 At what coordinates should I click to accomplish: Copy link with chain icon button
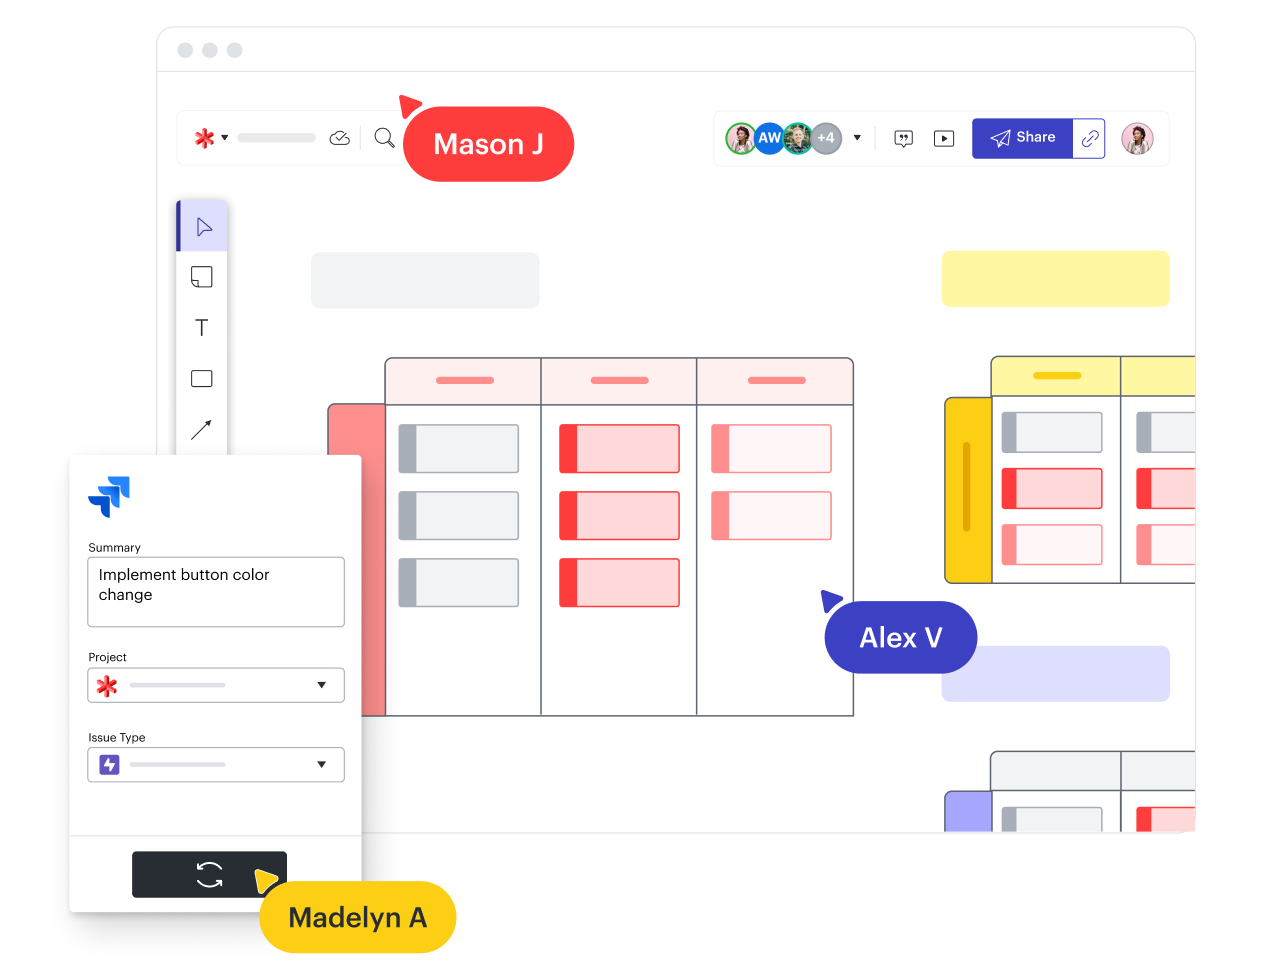tap(1089, 138)
